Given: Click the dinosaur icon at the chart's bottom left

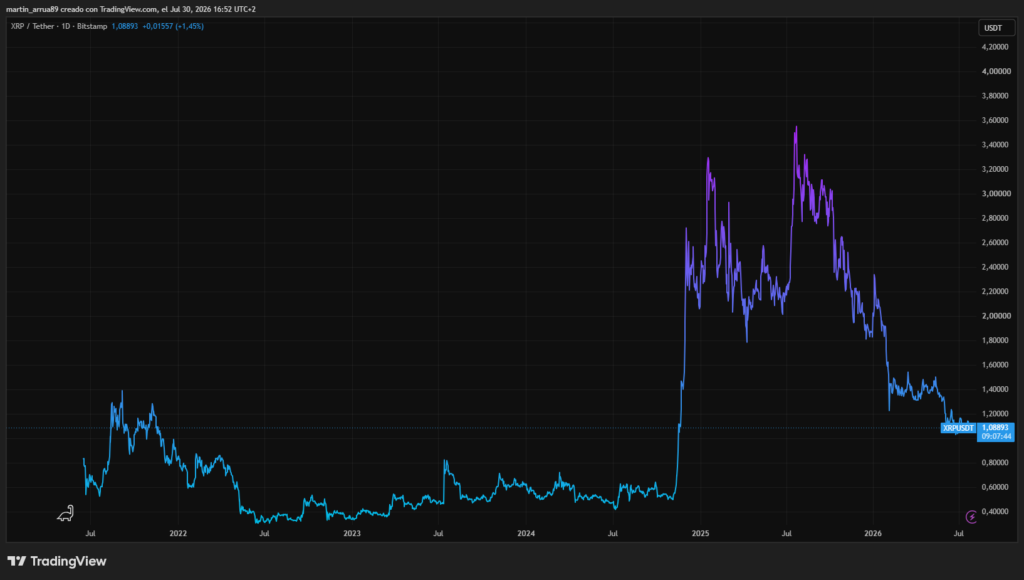Looking at the screenshot, I should tap(65, 513).
